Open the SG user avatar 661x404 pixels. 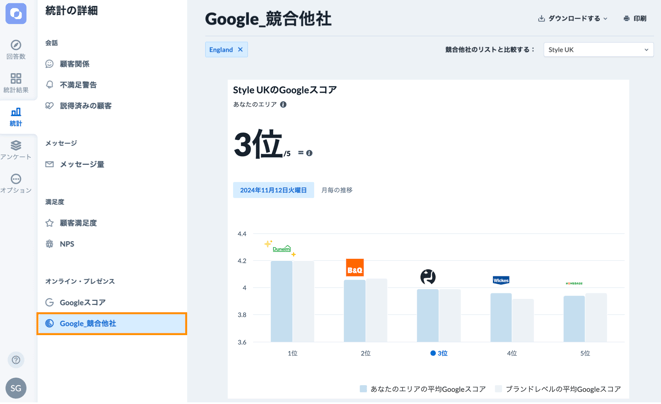pyautogui.click(x=16, y=388)
